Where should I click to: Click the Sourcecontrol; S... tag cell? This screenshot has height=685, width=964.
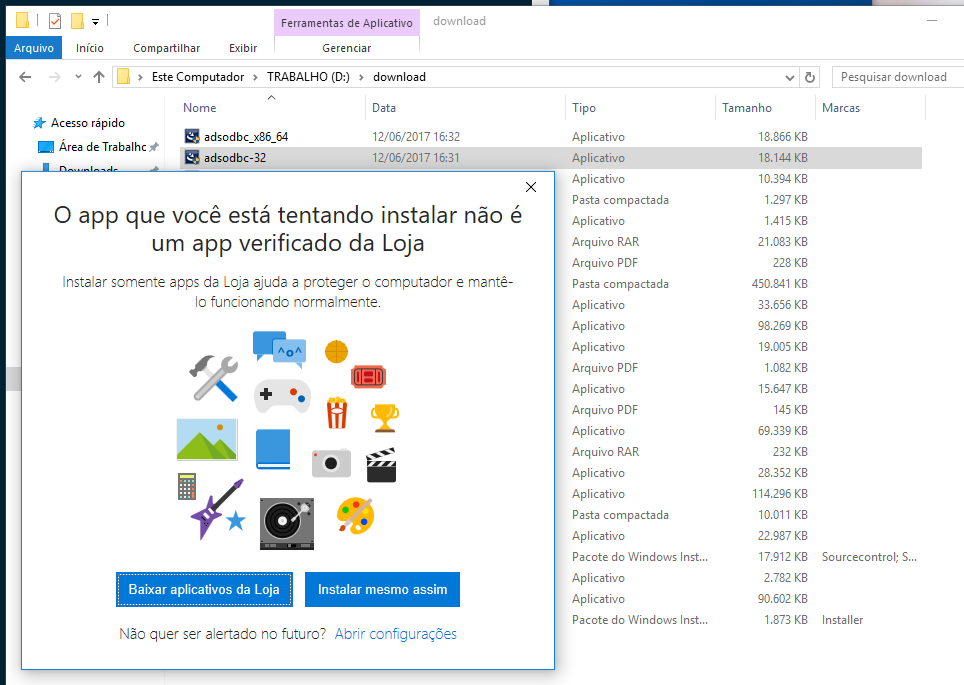pyautogui.click(x=869, y=556)
